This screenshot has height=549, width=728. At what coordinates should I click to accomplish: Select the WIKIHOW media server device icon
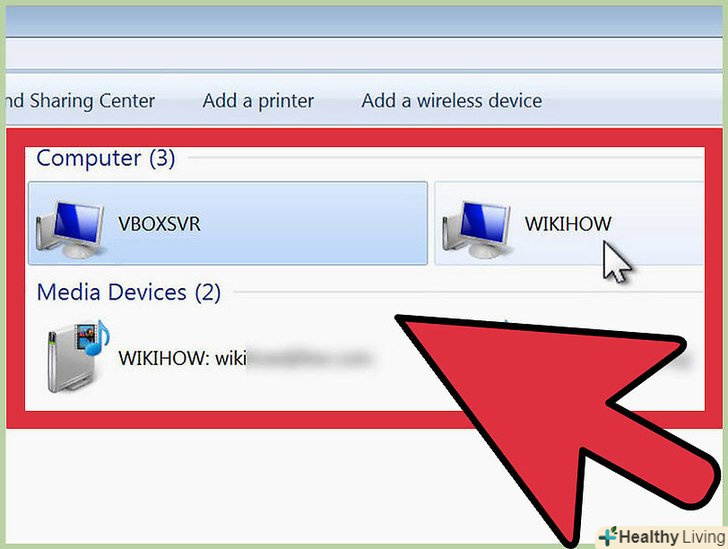tap(77, 356)
